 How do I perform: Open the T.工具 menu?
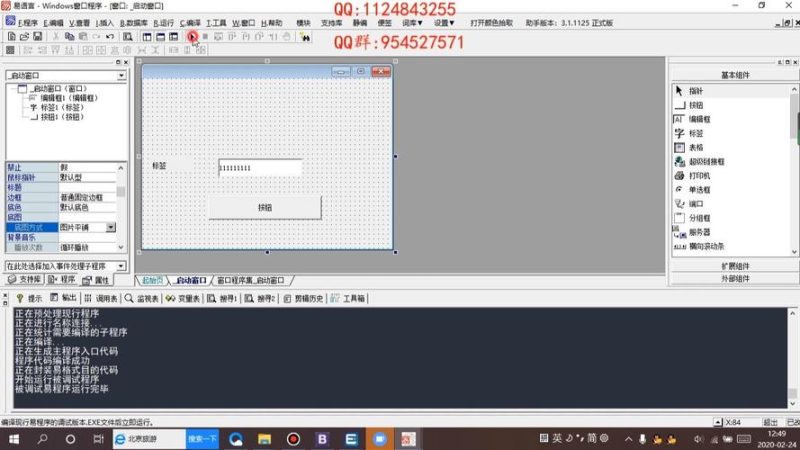tap(216, 23)
